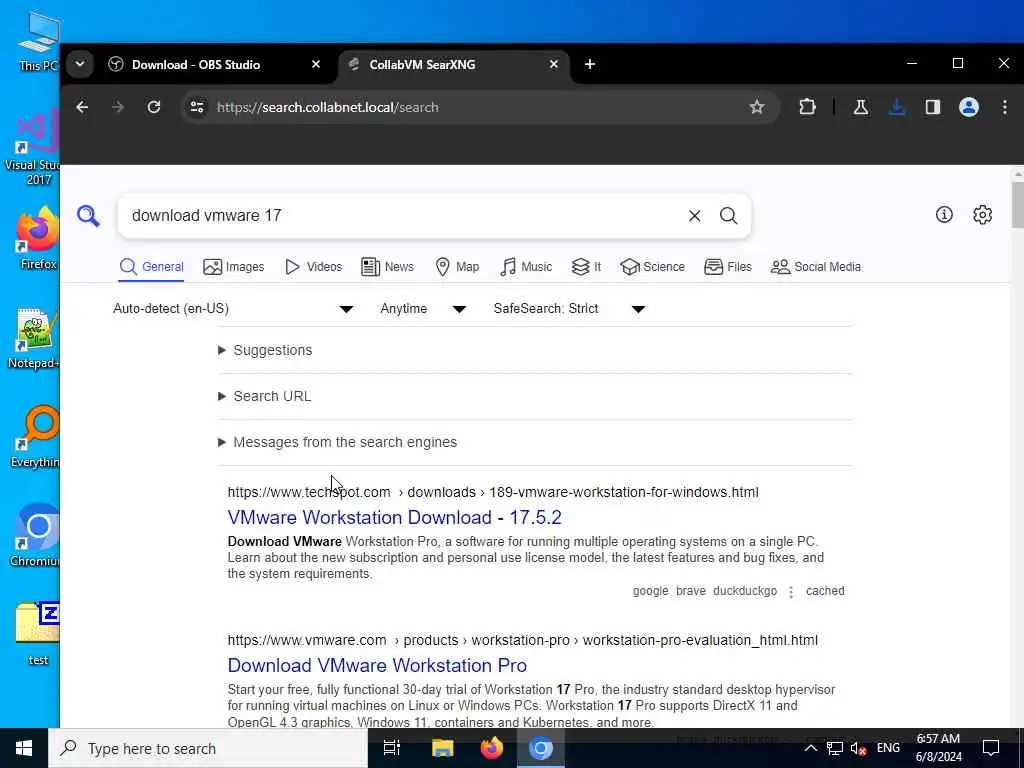Image resolution: width=1024 pixels, height=768 pixels.
Task: Click the page vertical scrollbar thumb
Action: click(x=1017, y=205)
